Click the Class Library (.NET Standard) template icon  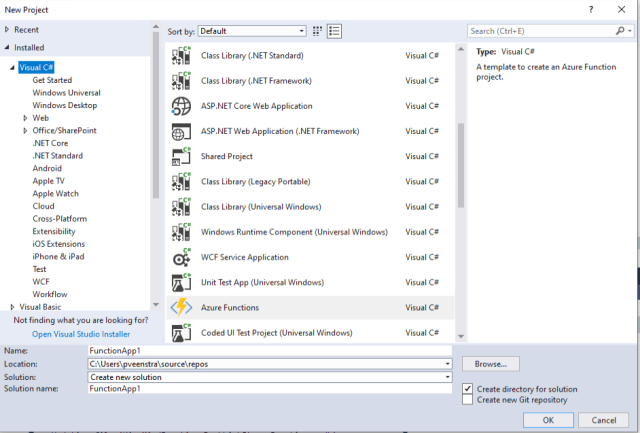[181, 56]
